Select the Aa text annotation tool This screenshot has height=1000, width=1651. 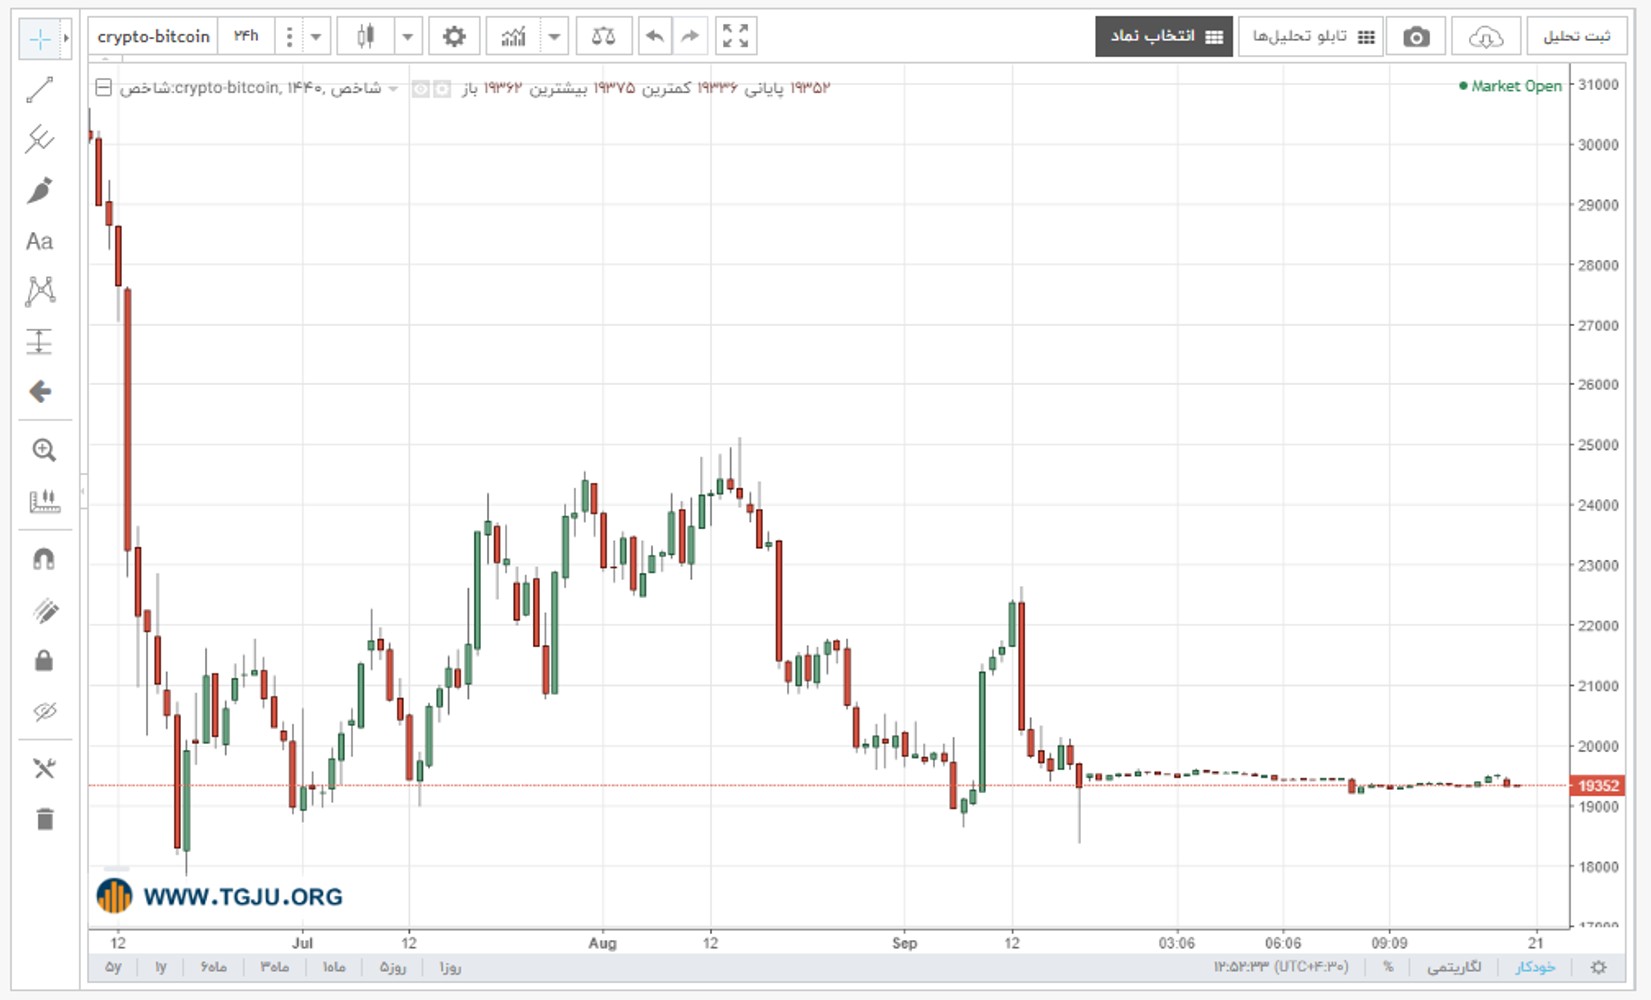coord(40,241)
